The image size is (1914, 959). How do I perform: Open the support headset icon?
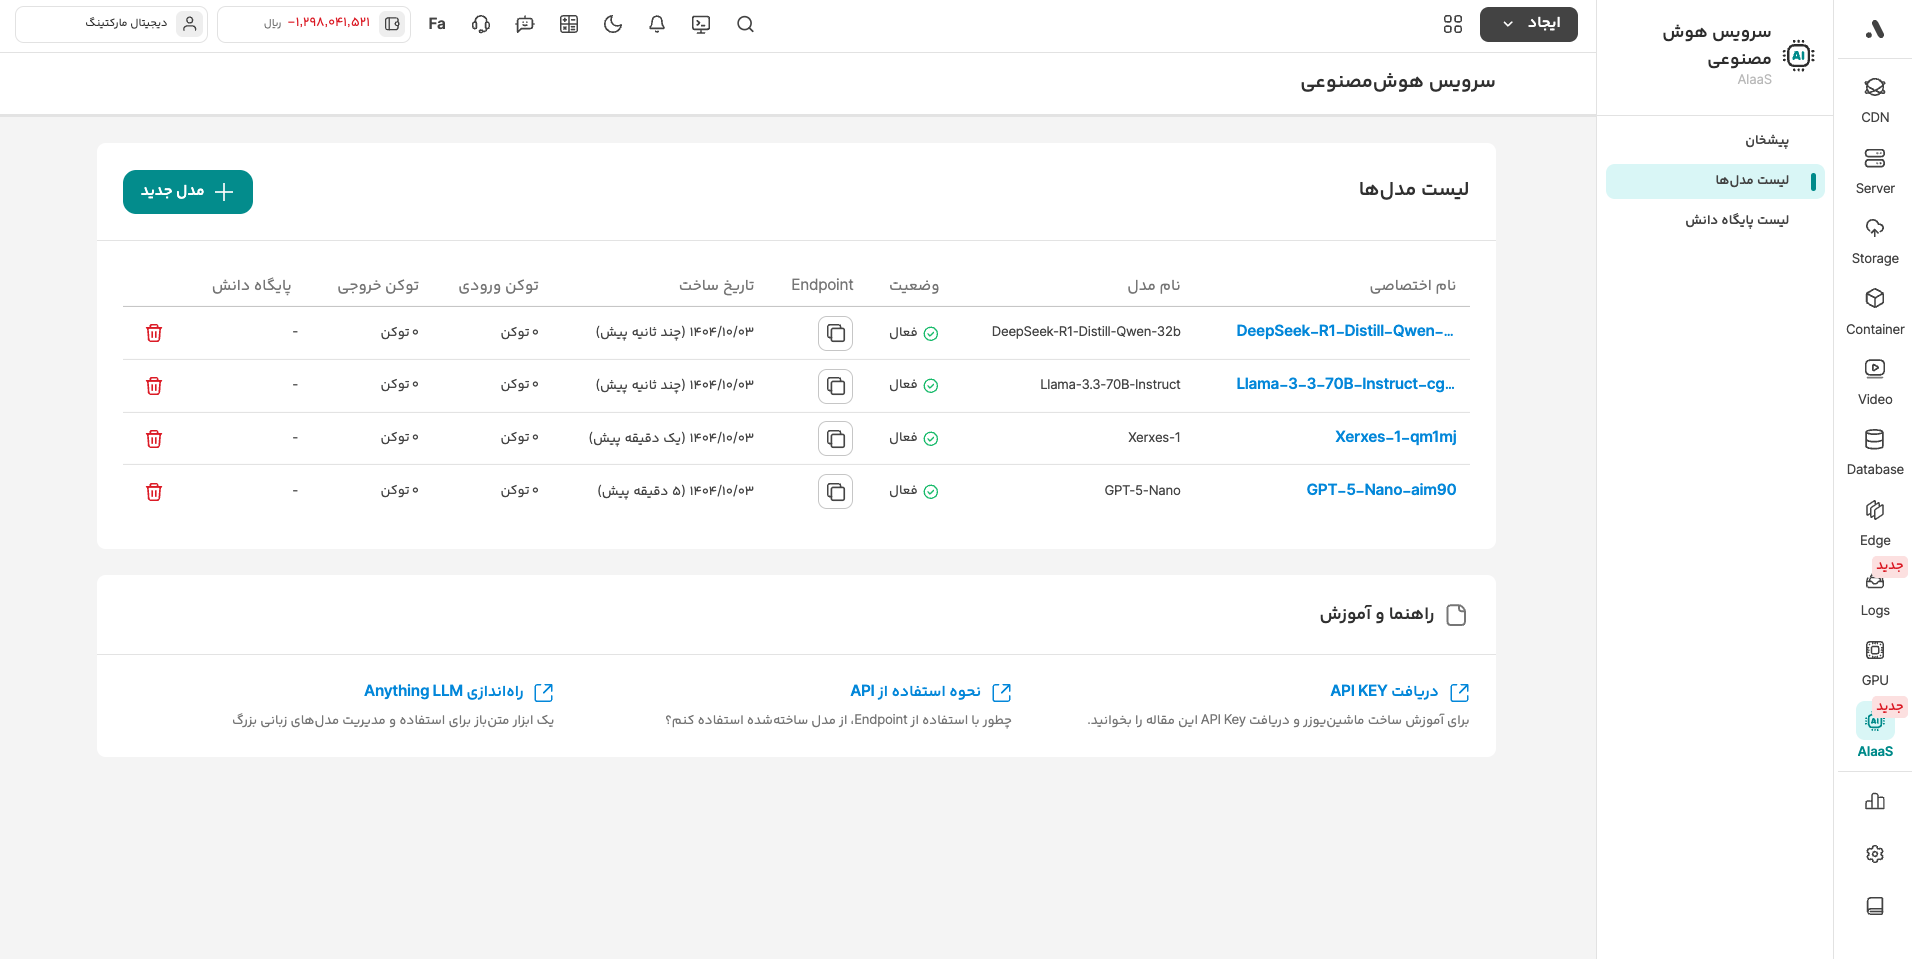tap(481, 24)
